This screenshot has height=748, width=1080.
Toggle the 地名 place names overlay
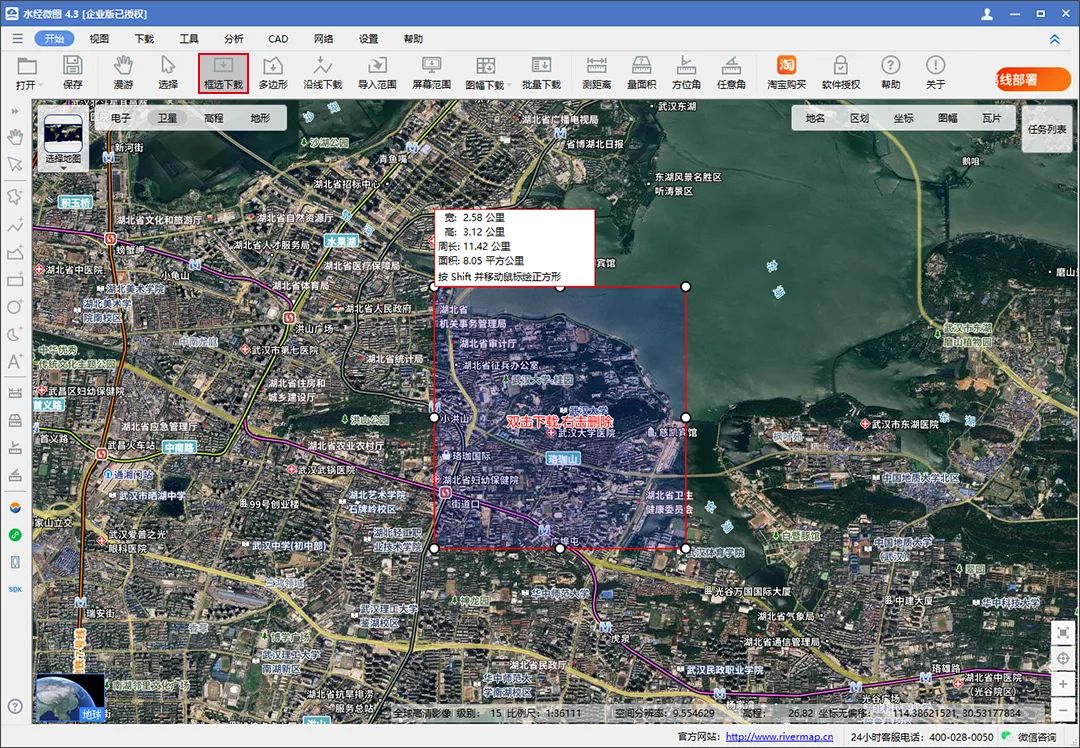point(816,118)
